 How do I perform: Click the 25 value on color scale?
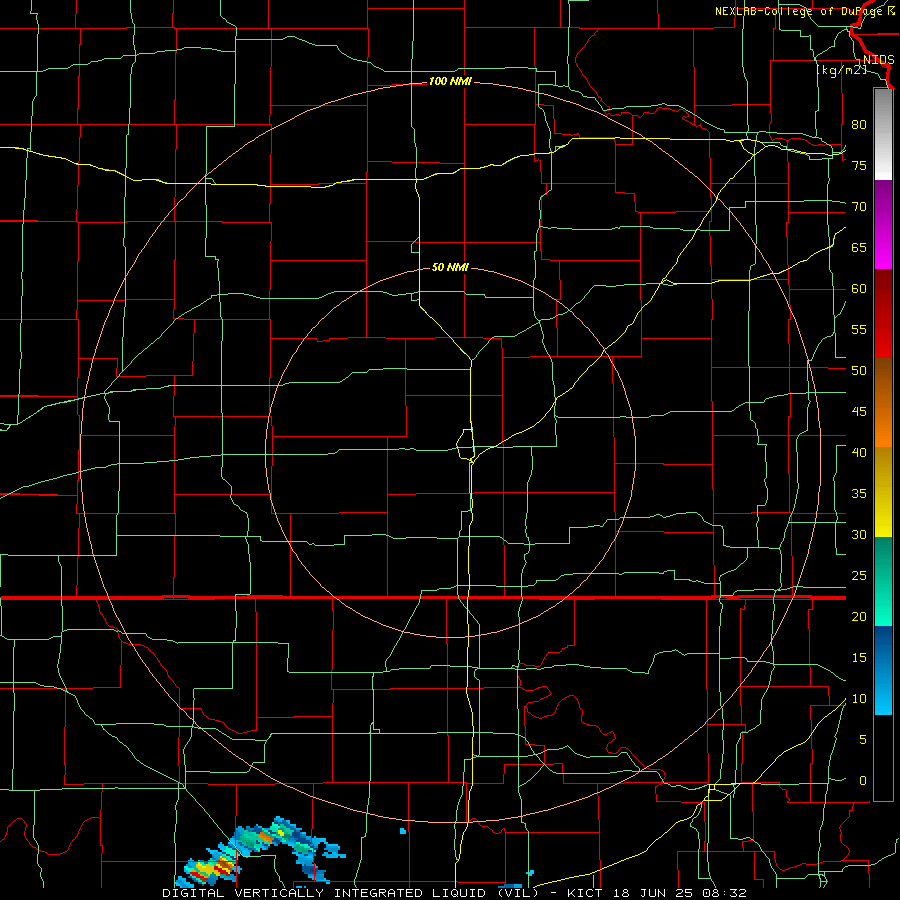pos(859,576)
